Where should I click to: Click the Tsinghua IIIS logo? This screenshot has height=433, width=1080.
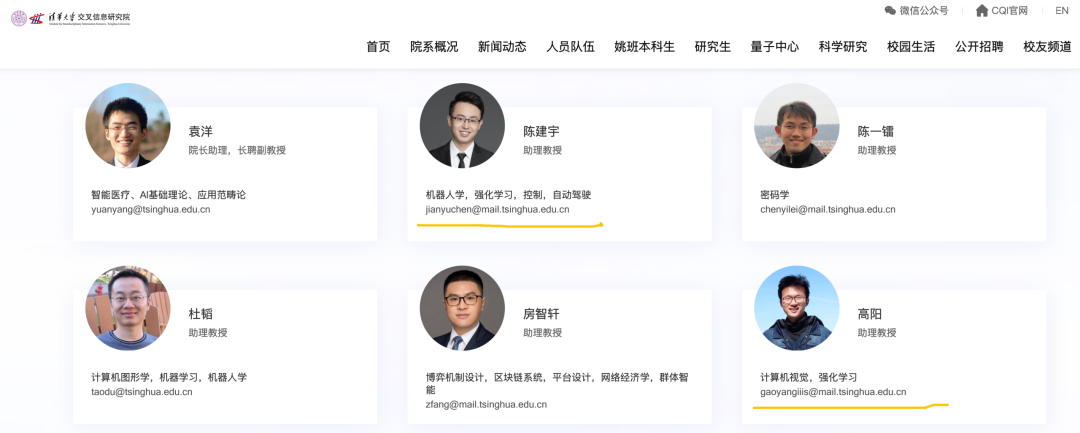pyautogui.click(x=71, y=18)
